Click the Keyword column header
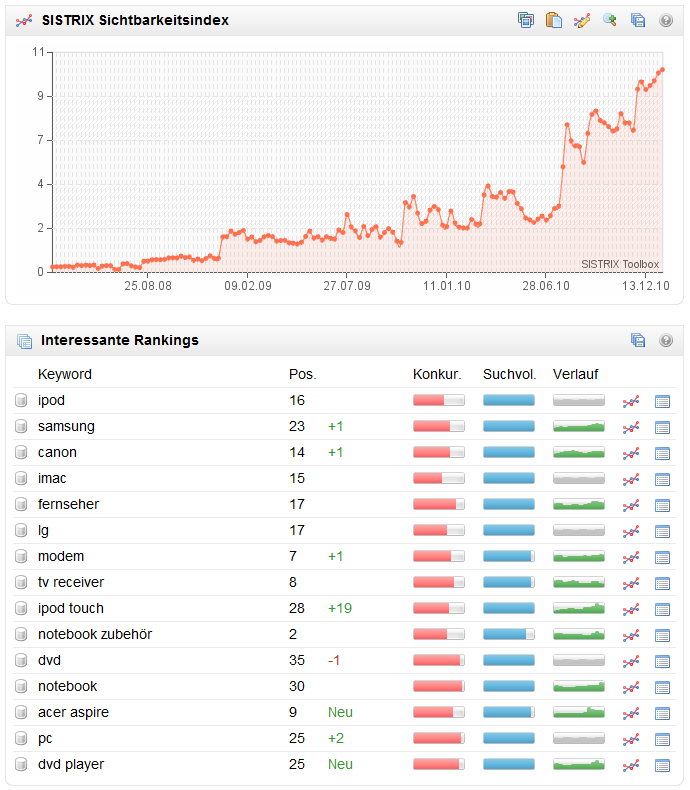Image resolution: width=690 pixels, height=790 pixels. pyautogui.click(x=65, y=374)
